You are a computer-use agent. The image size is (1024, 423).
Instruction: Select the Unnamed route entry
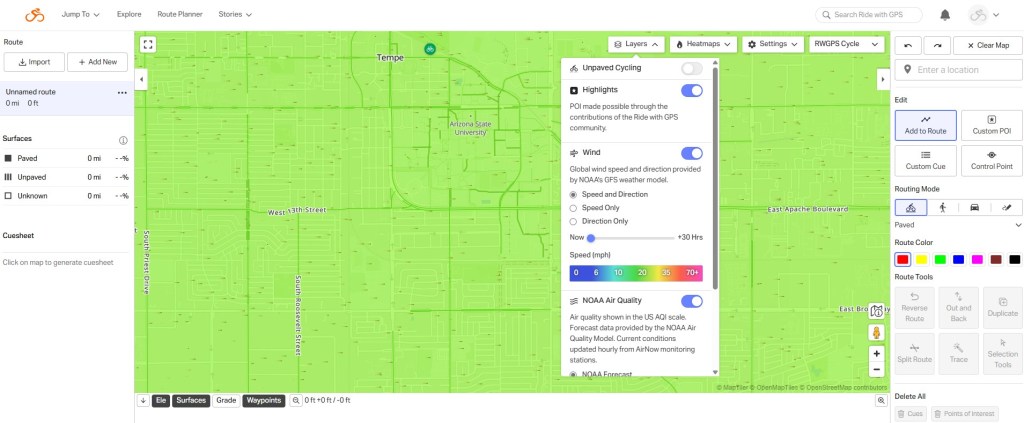pos(67,98)
